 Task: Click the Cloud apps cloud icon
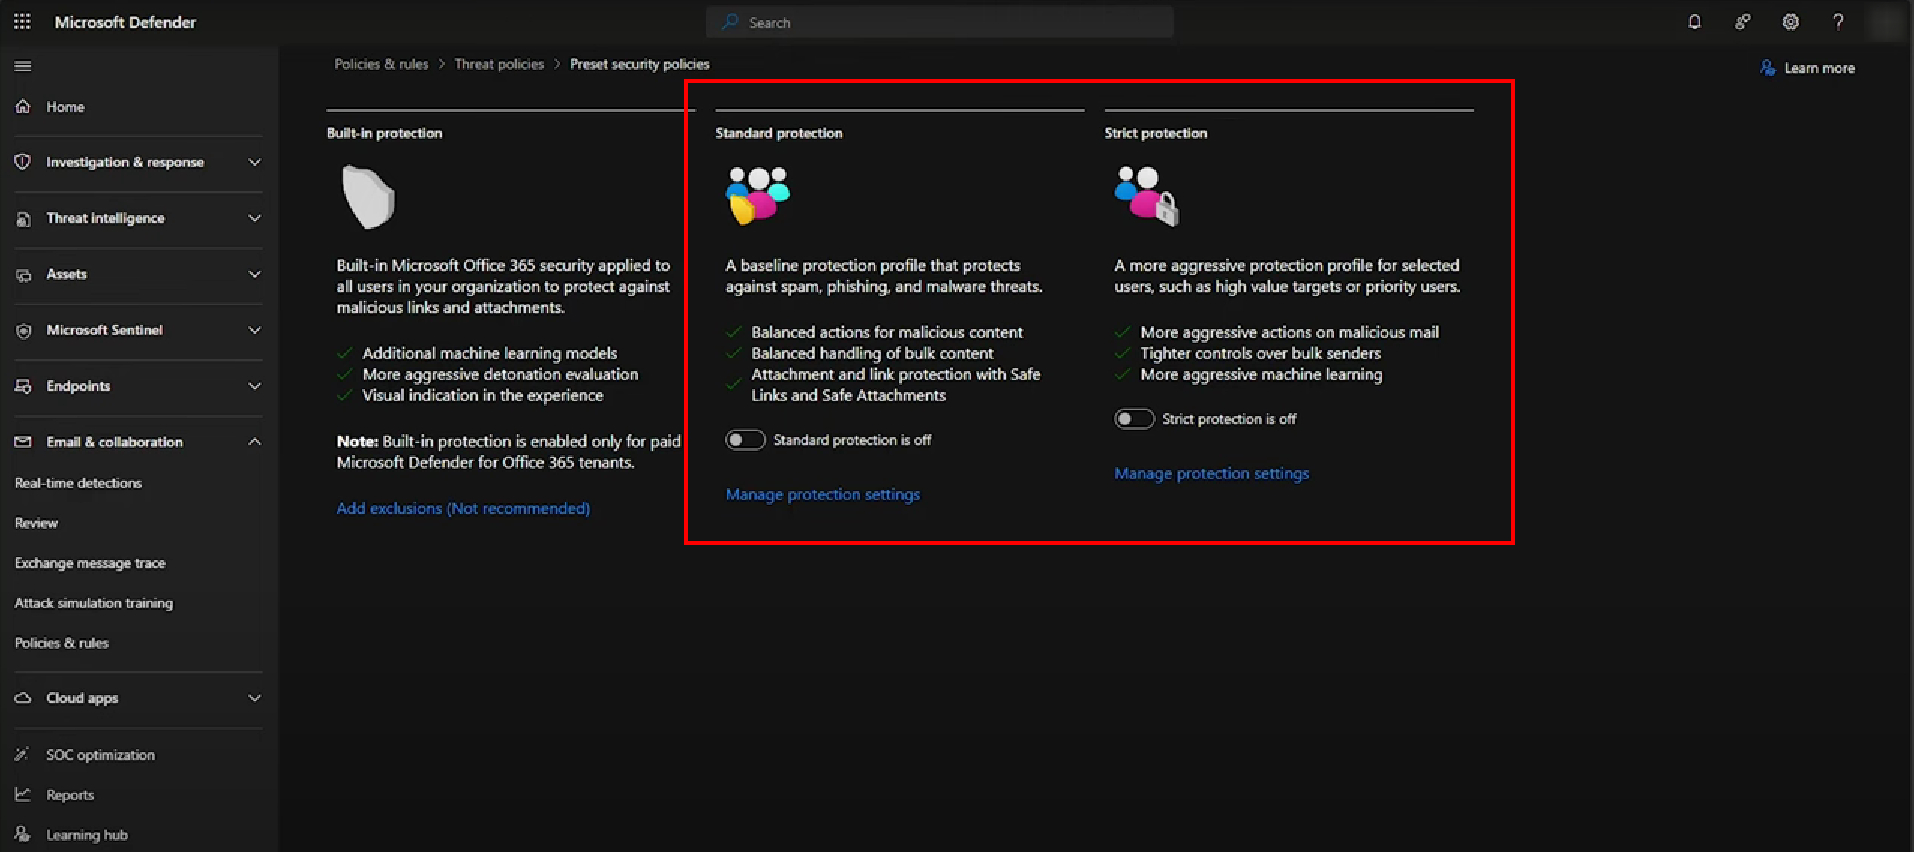tap(23, 698)
